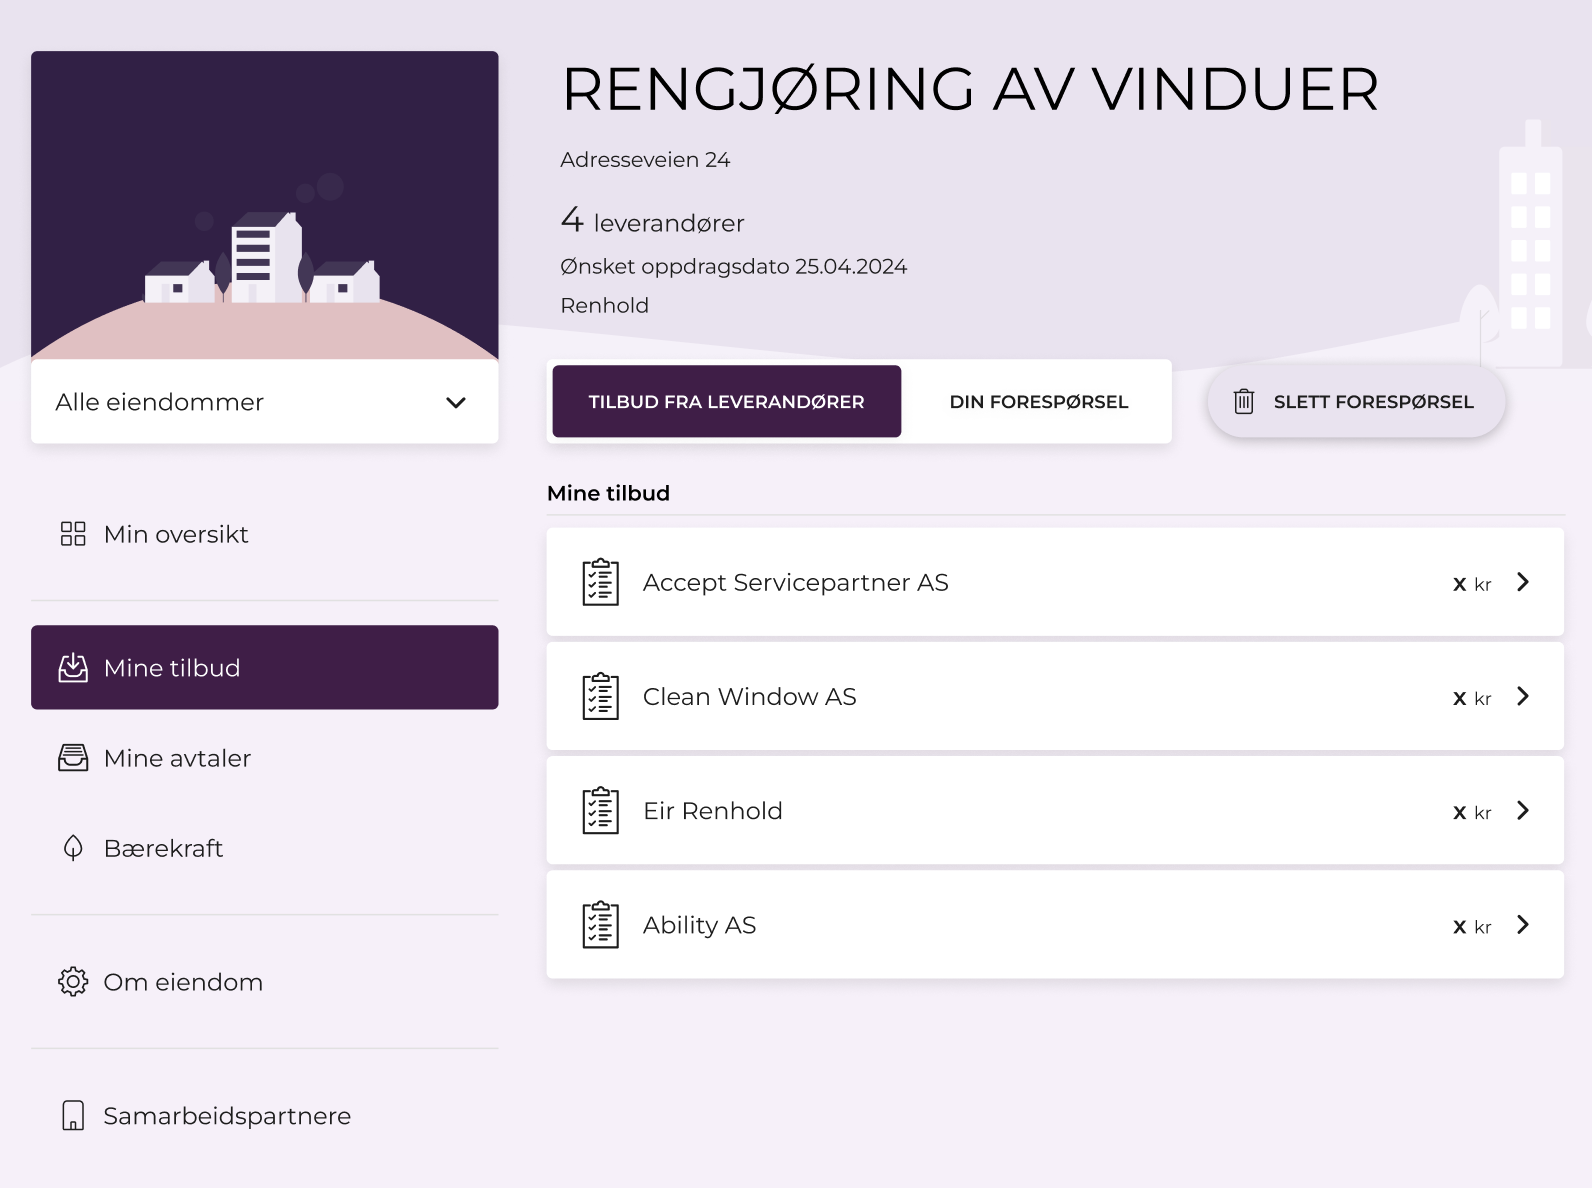Click the Bærekraft leaf icon

click(x=73, y=848)
